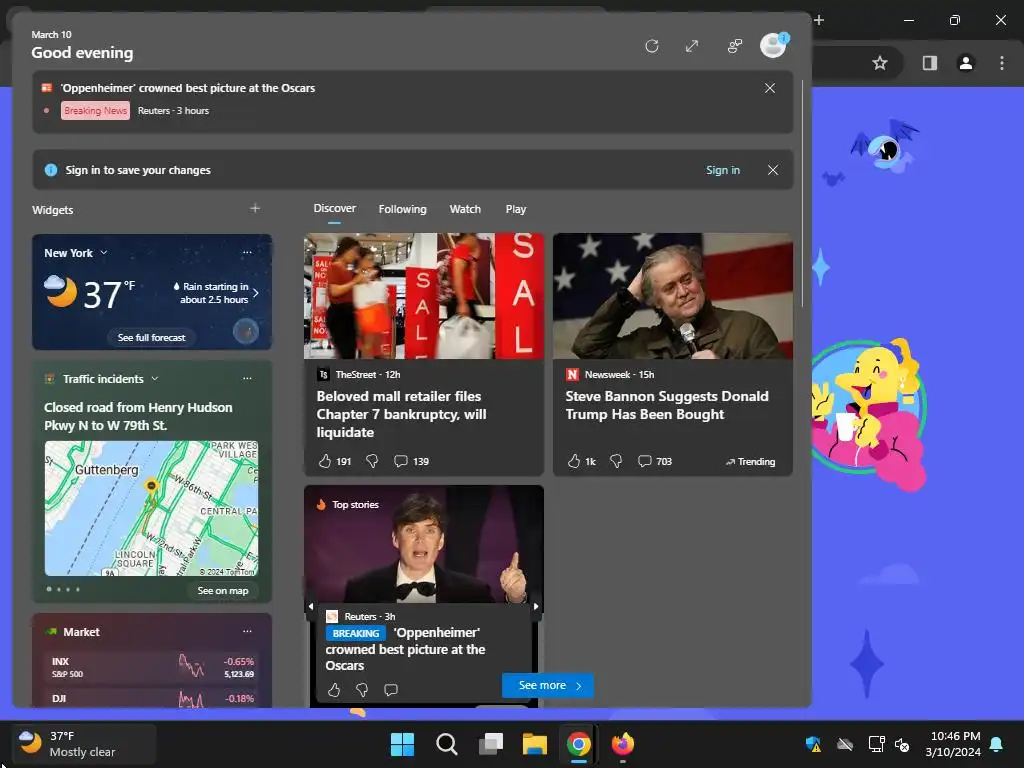Click the Trending label on Bannon article
1024x768 pixels.
pos(750,462)
